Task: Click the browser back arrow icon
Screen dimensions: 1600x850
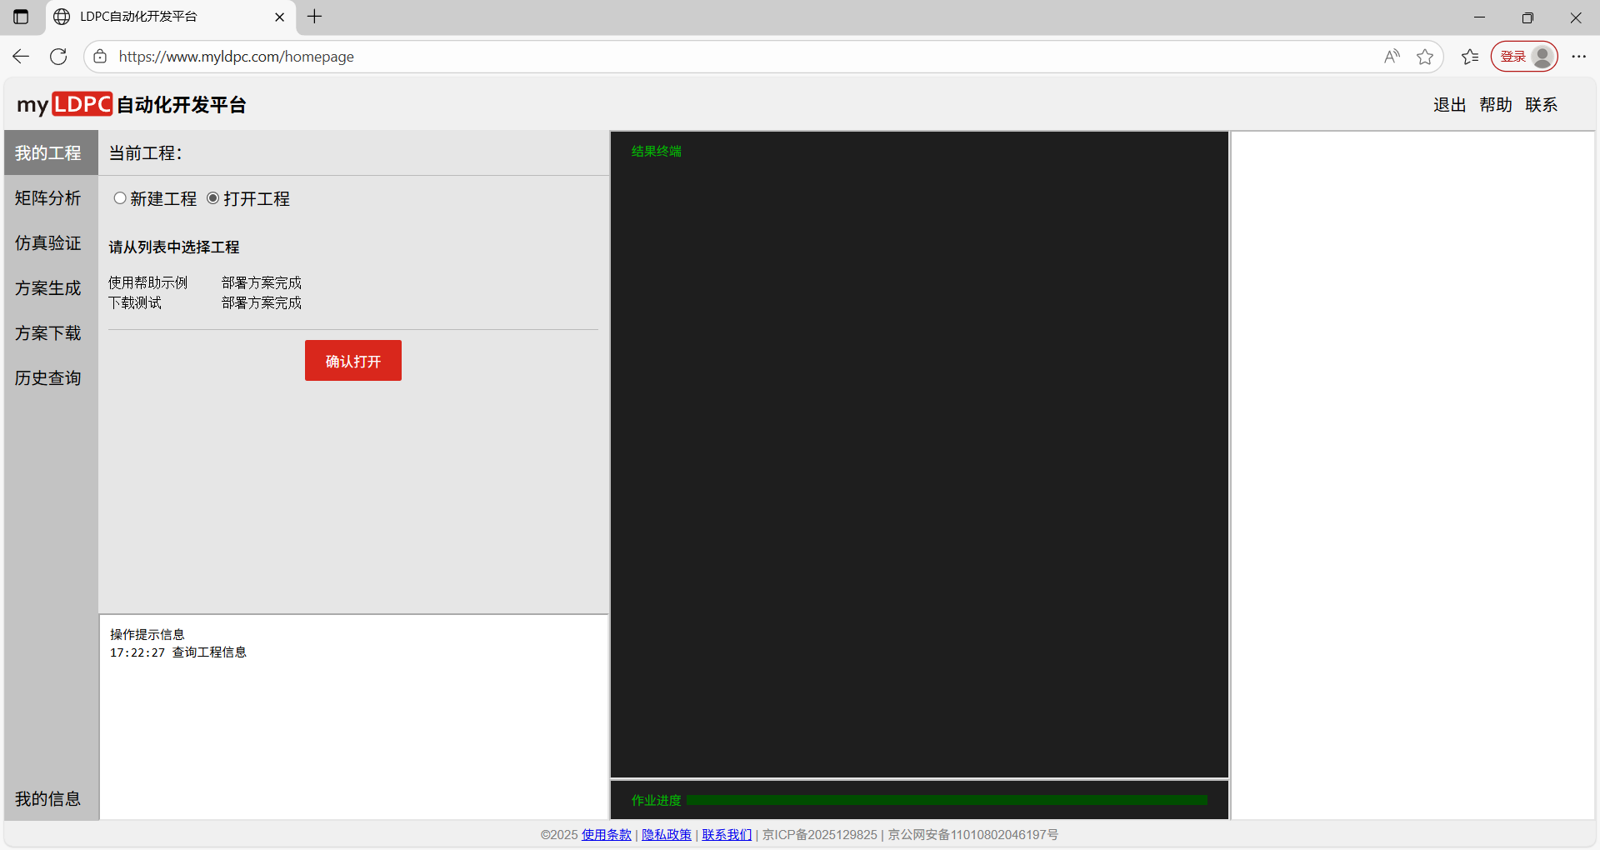Action: coord(21,57)
